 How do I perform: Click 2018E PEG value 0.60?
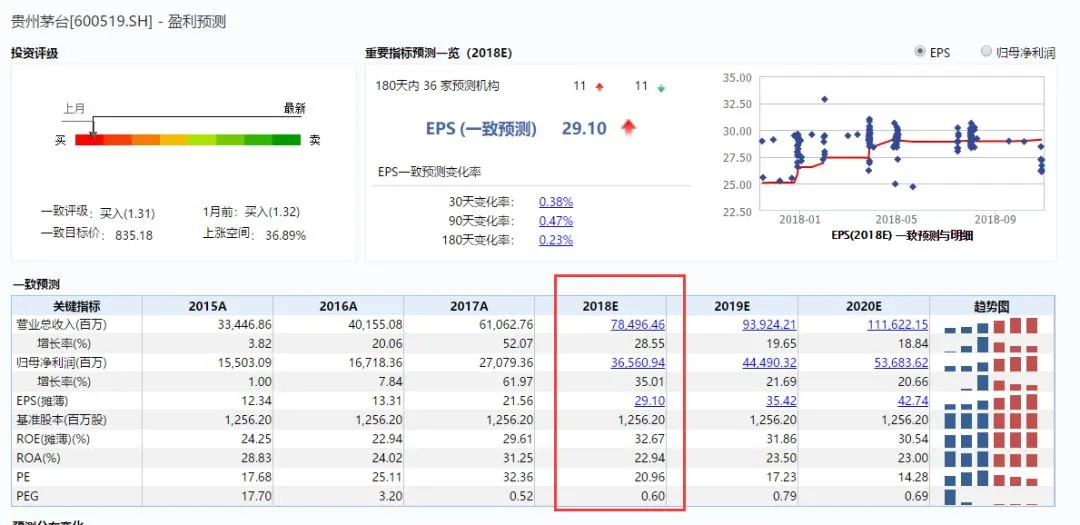(x=654, y=497)
